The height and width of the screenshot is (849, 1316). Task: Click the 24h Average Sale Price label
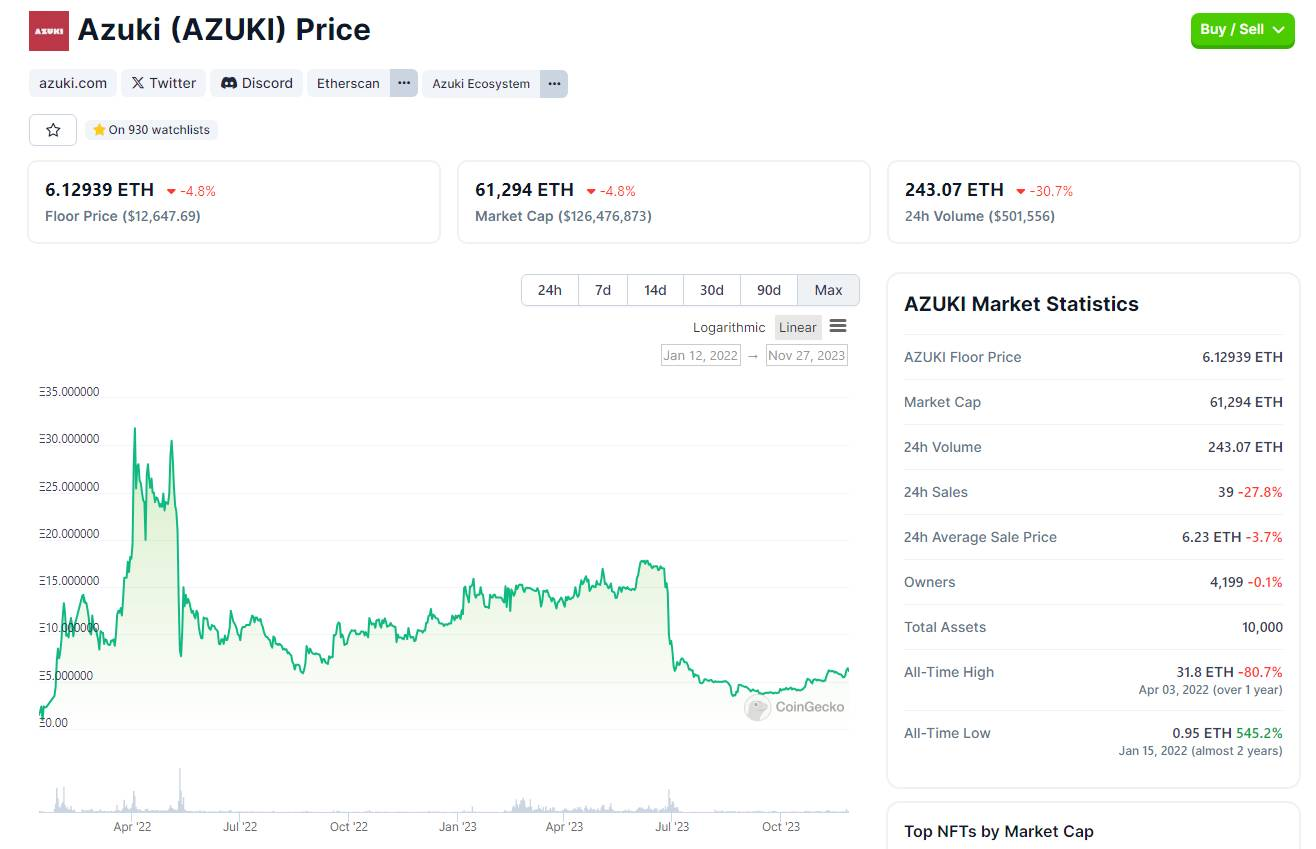pyautogui.click(x=980, y=537)
